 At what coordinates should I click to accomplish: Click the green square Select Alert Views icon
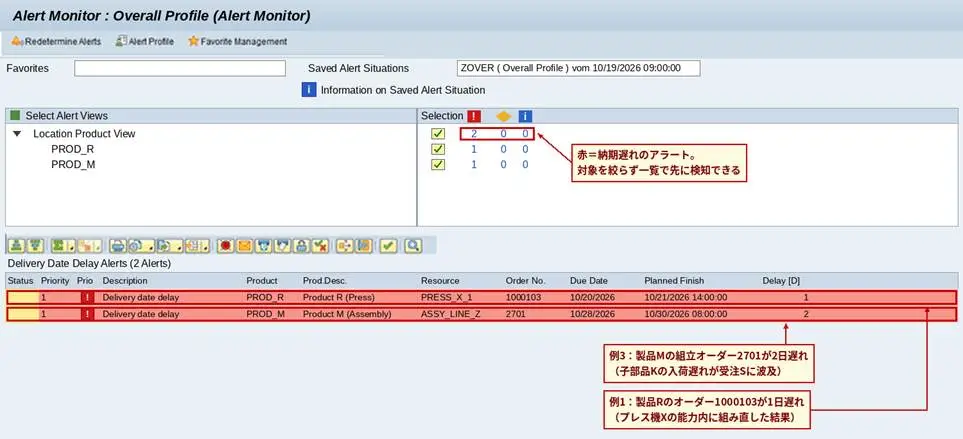(x=15, y=115)
